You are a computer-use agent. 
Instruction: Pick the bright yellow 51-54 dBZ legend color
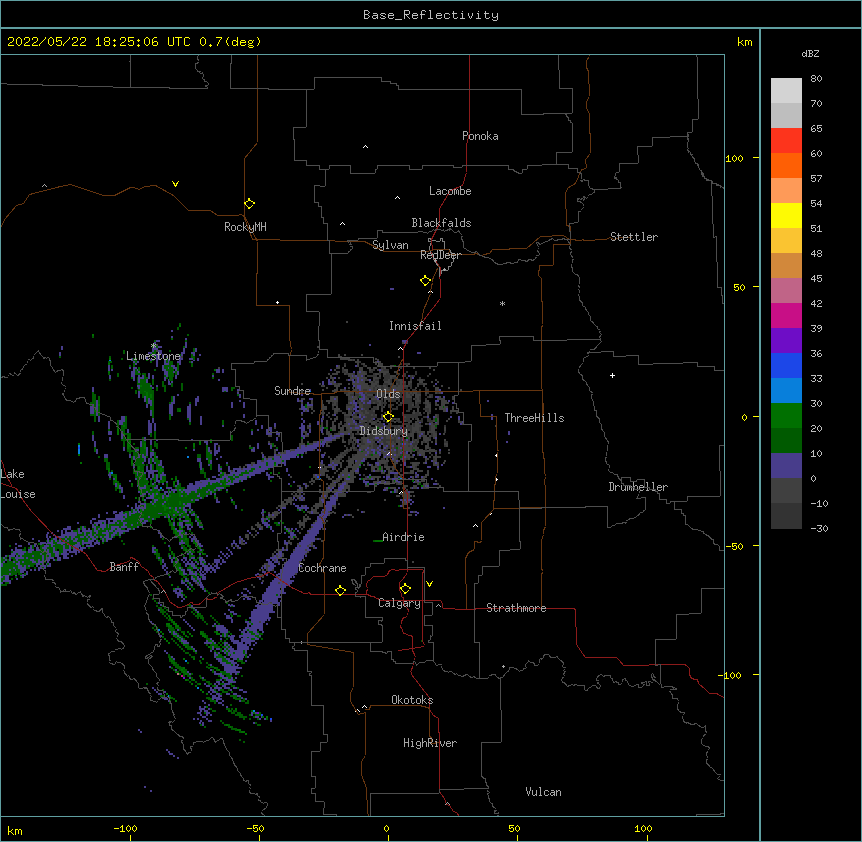(786, 215)
